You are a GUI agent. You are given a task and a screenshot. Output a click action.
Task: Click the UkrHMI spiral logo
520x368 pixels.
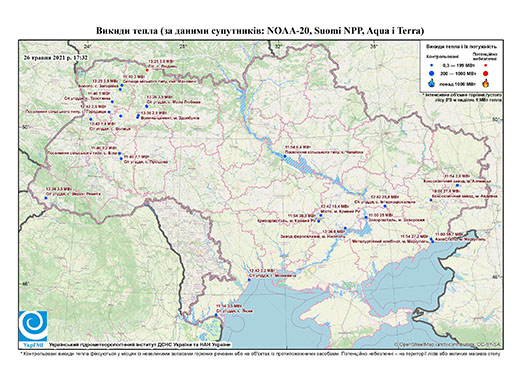click(33, 326)
